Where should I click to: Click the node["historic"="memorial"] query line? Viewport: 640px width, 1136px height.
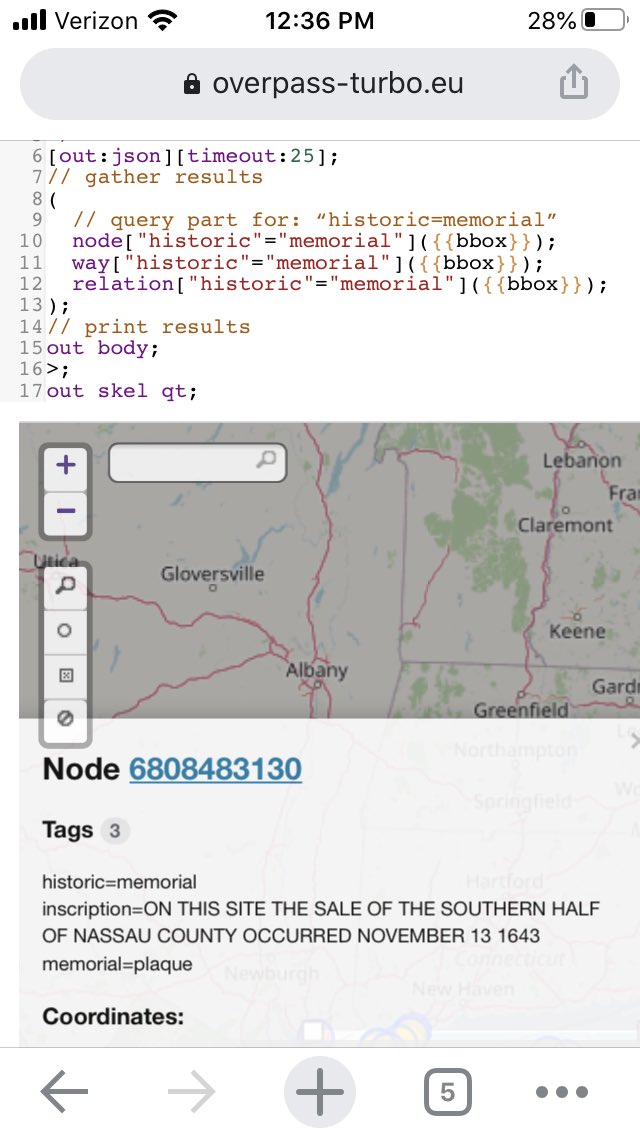click(x=314, y=241)
